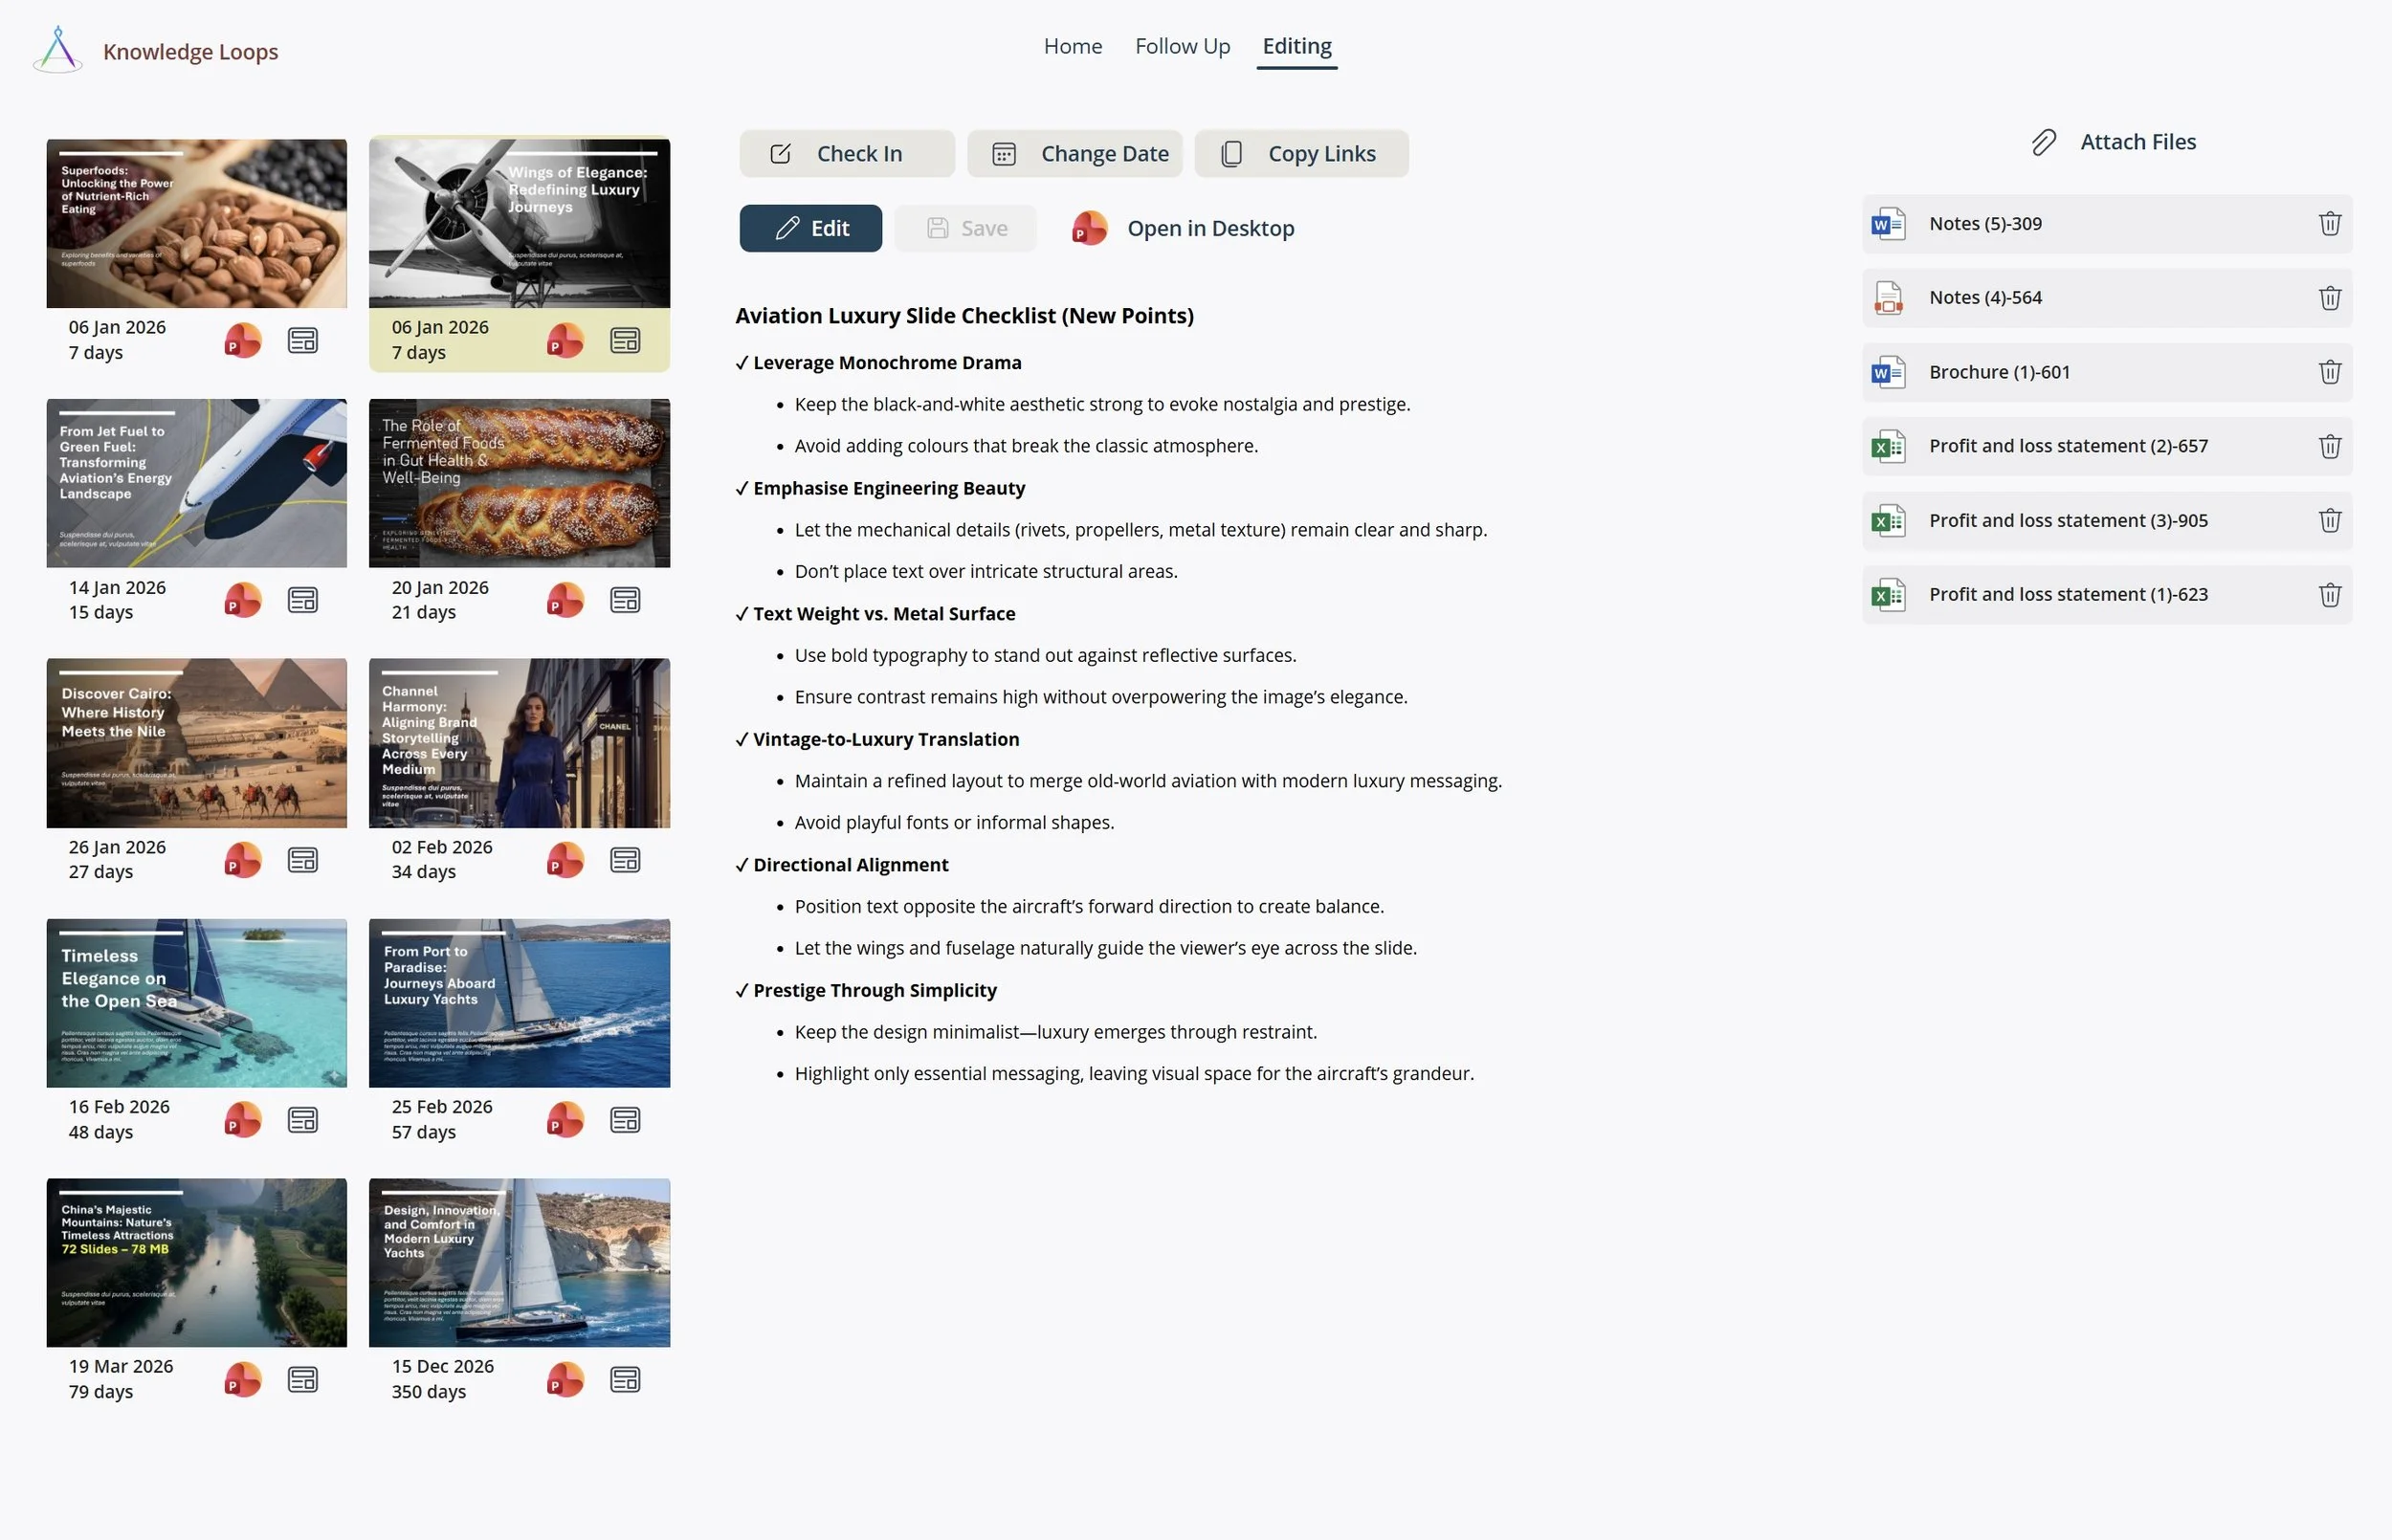Go to the Home tab
2392x1540 pixels.
point(1072,46)
